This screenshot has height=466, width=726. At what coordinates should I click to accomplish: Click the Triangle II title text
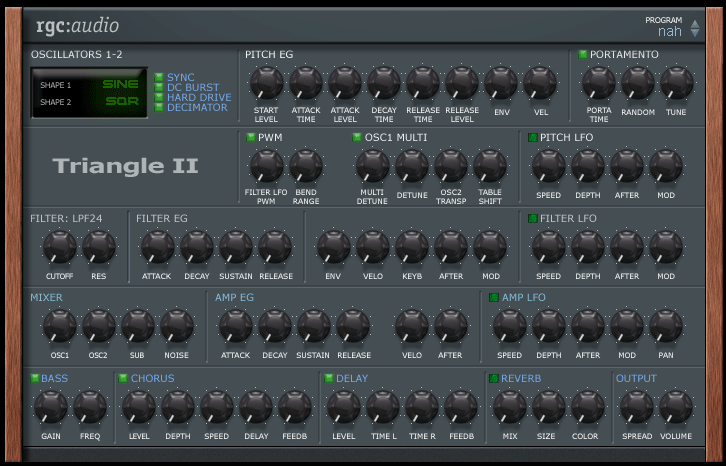click(125, 166)
